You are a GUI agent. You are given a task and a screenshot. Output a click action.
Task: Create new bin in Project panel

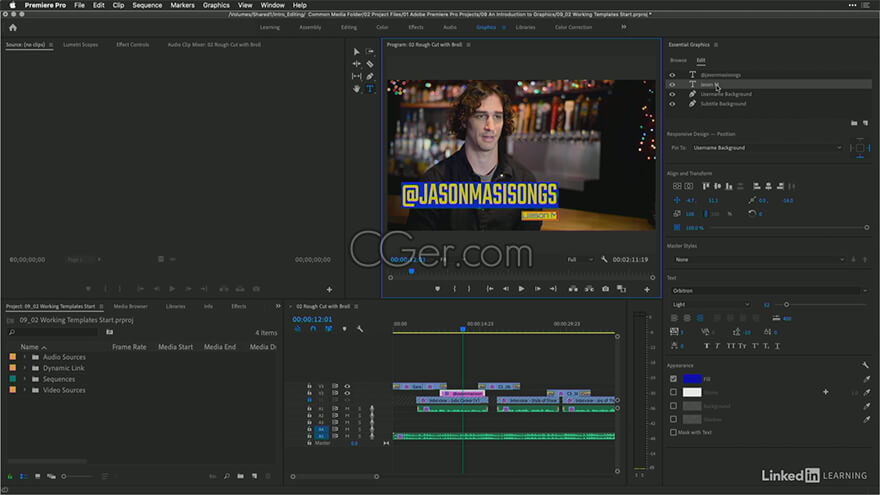coord(240,476)
